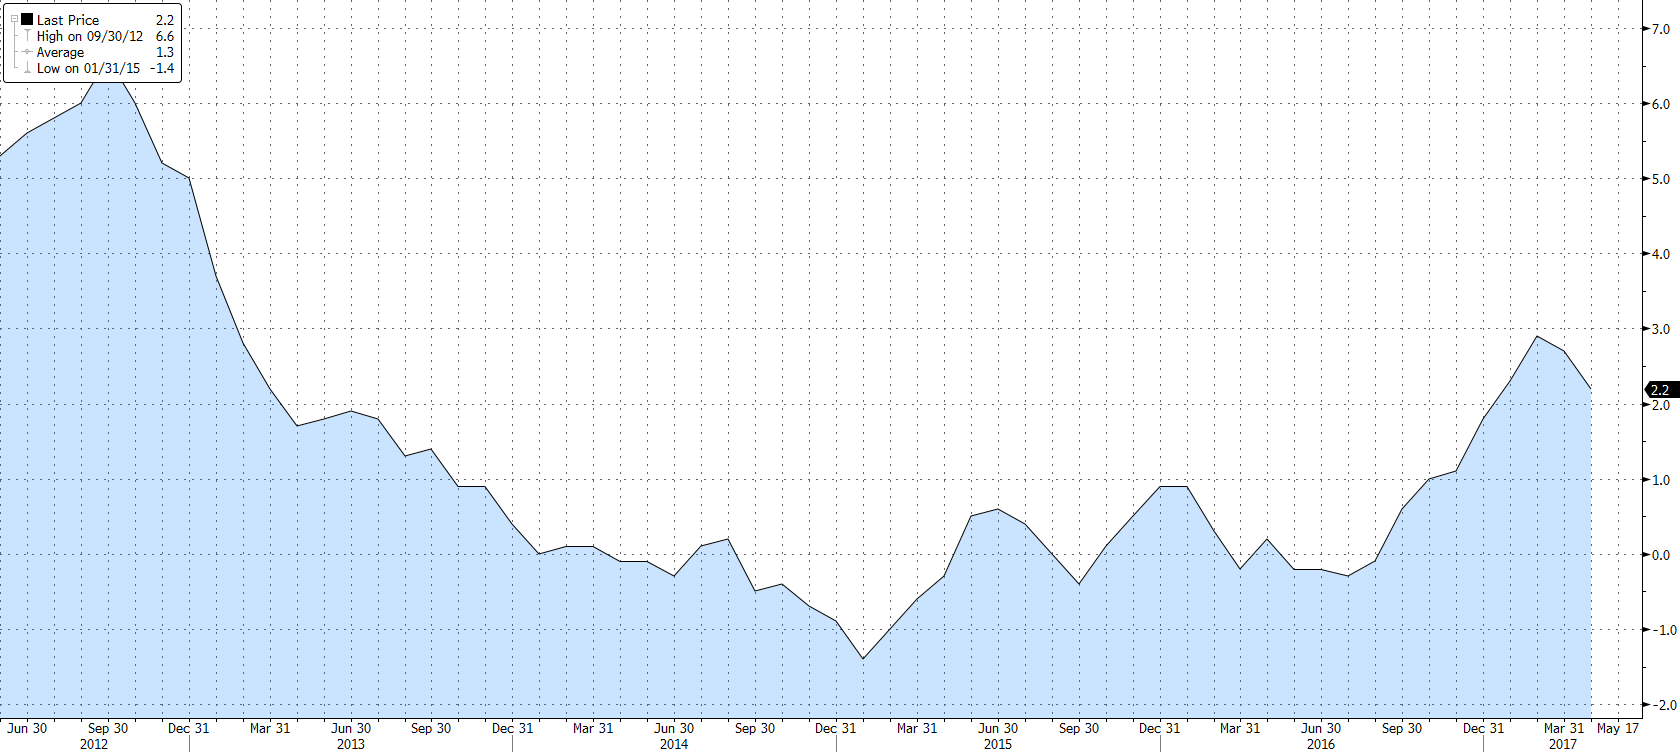Click the 2.2 last price axis flag
Viewport: 1680px width, 753px height.
click(1661, 390)
